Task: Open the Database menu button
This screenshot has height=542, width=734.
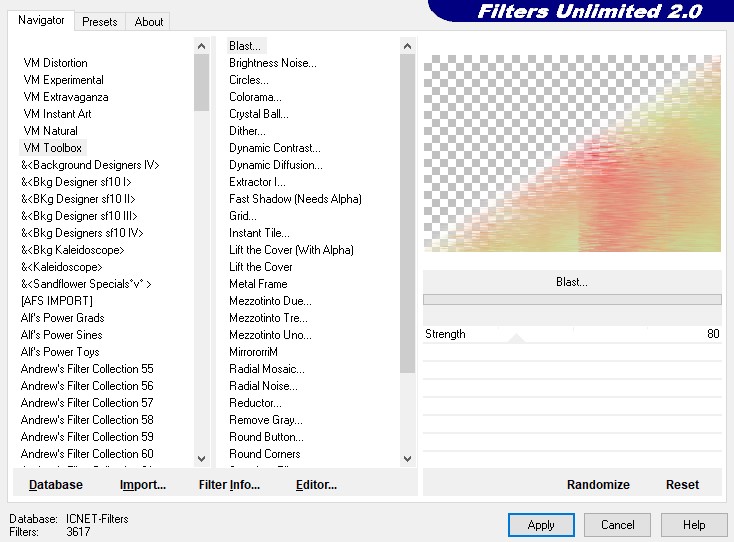Action: point(56,484)
